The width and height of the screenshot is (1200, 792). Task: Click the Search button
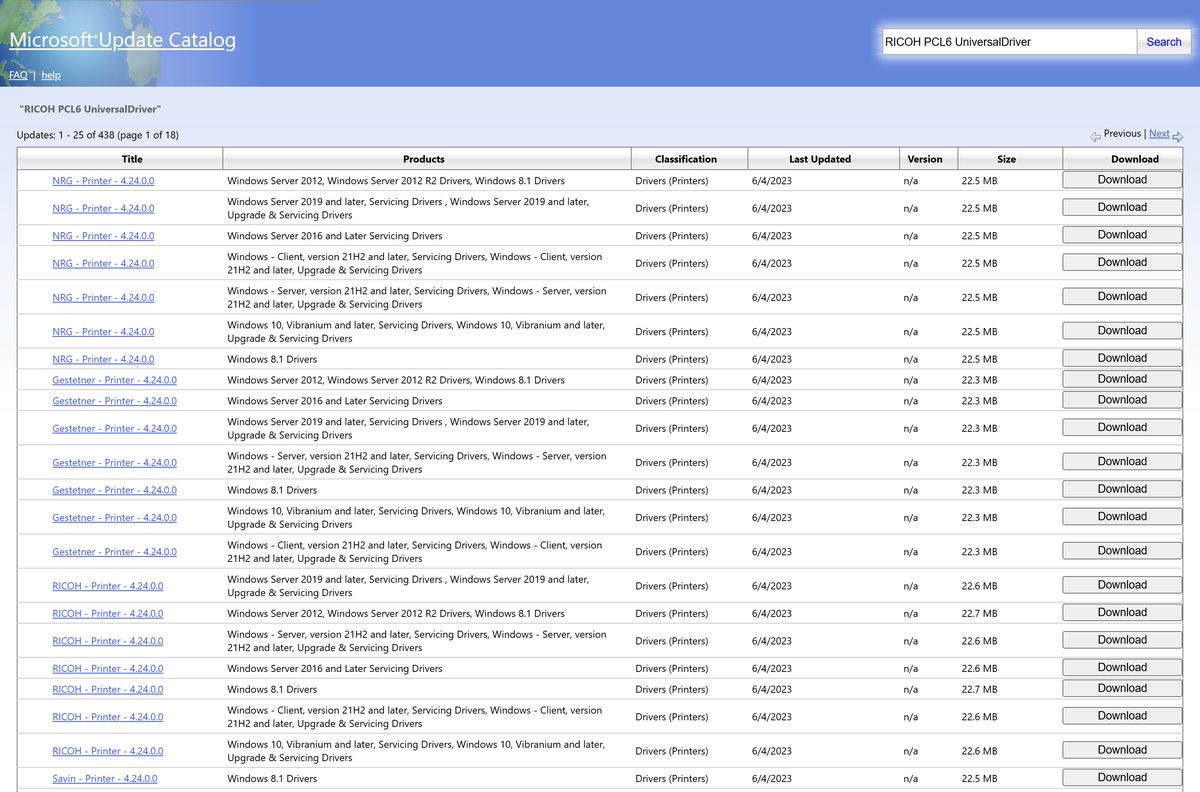tap(1164, 42)
